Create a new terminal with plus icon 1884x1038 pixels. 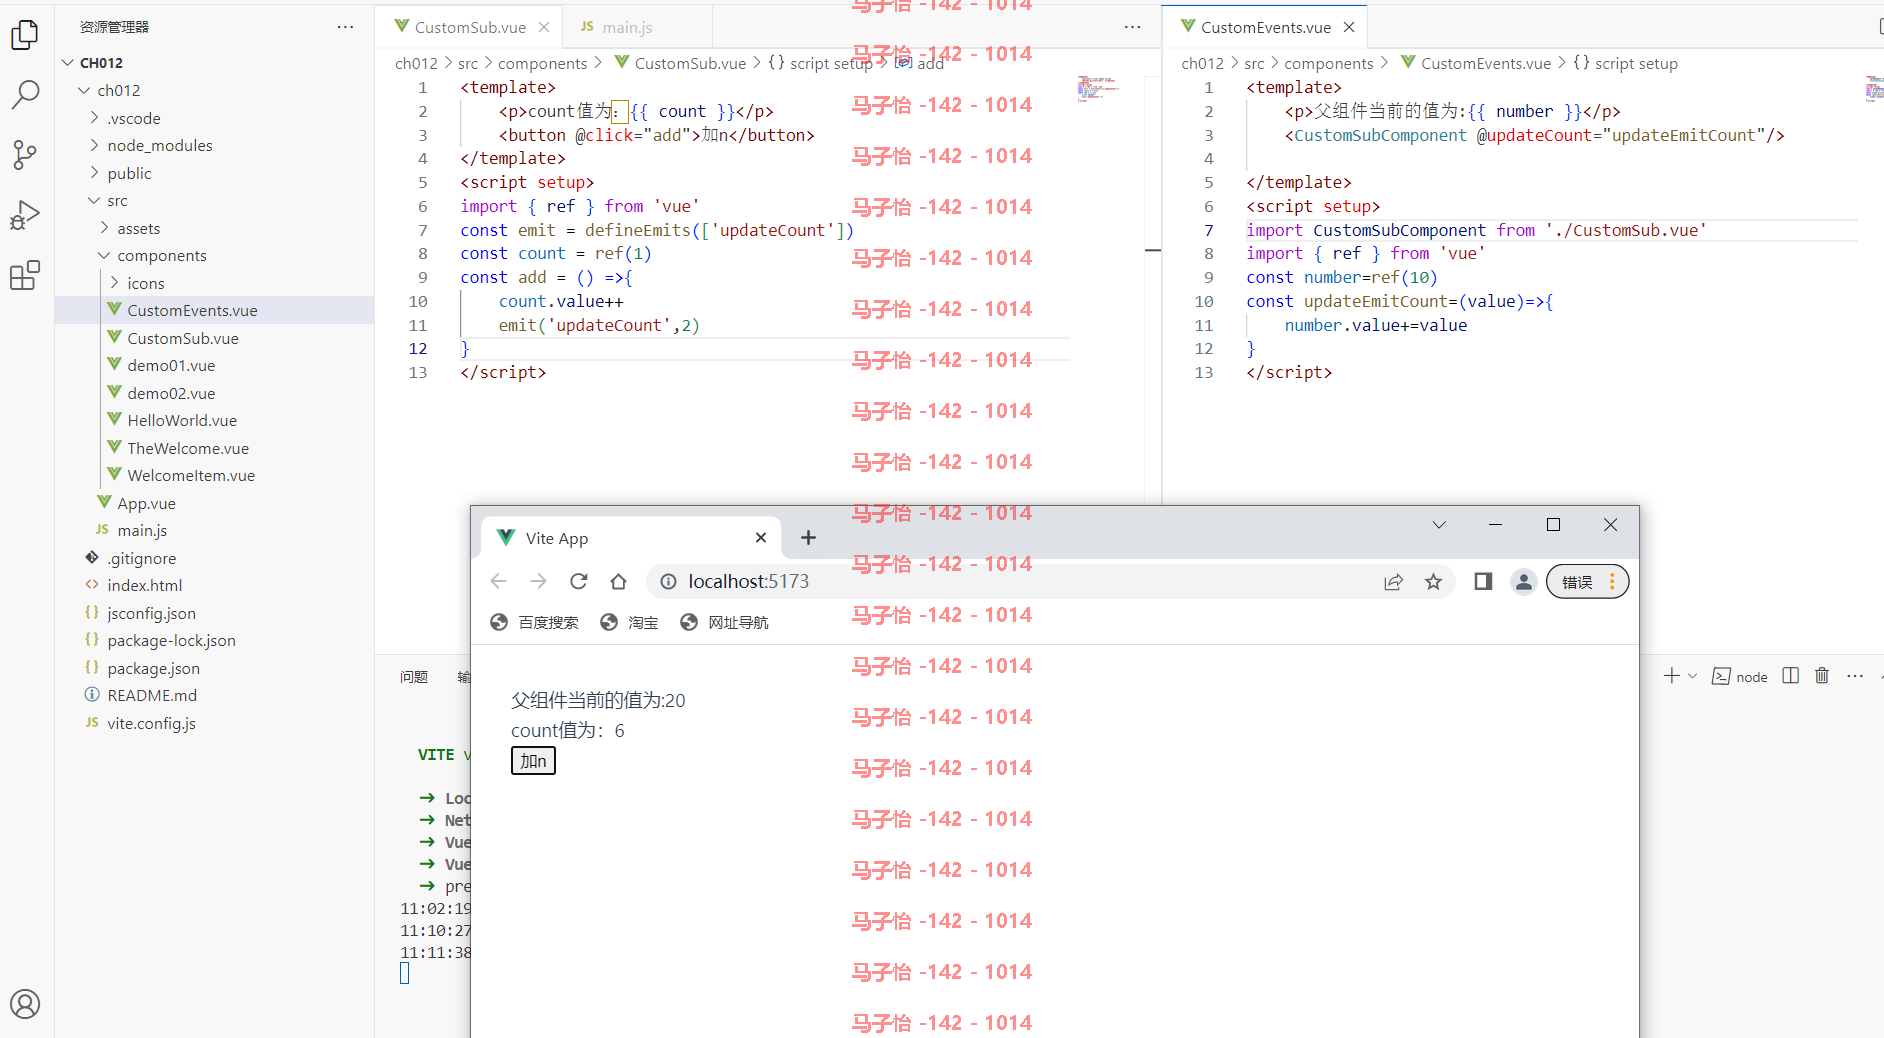click(1671, 676)
